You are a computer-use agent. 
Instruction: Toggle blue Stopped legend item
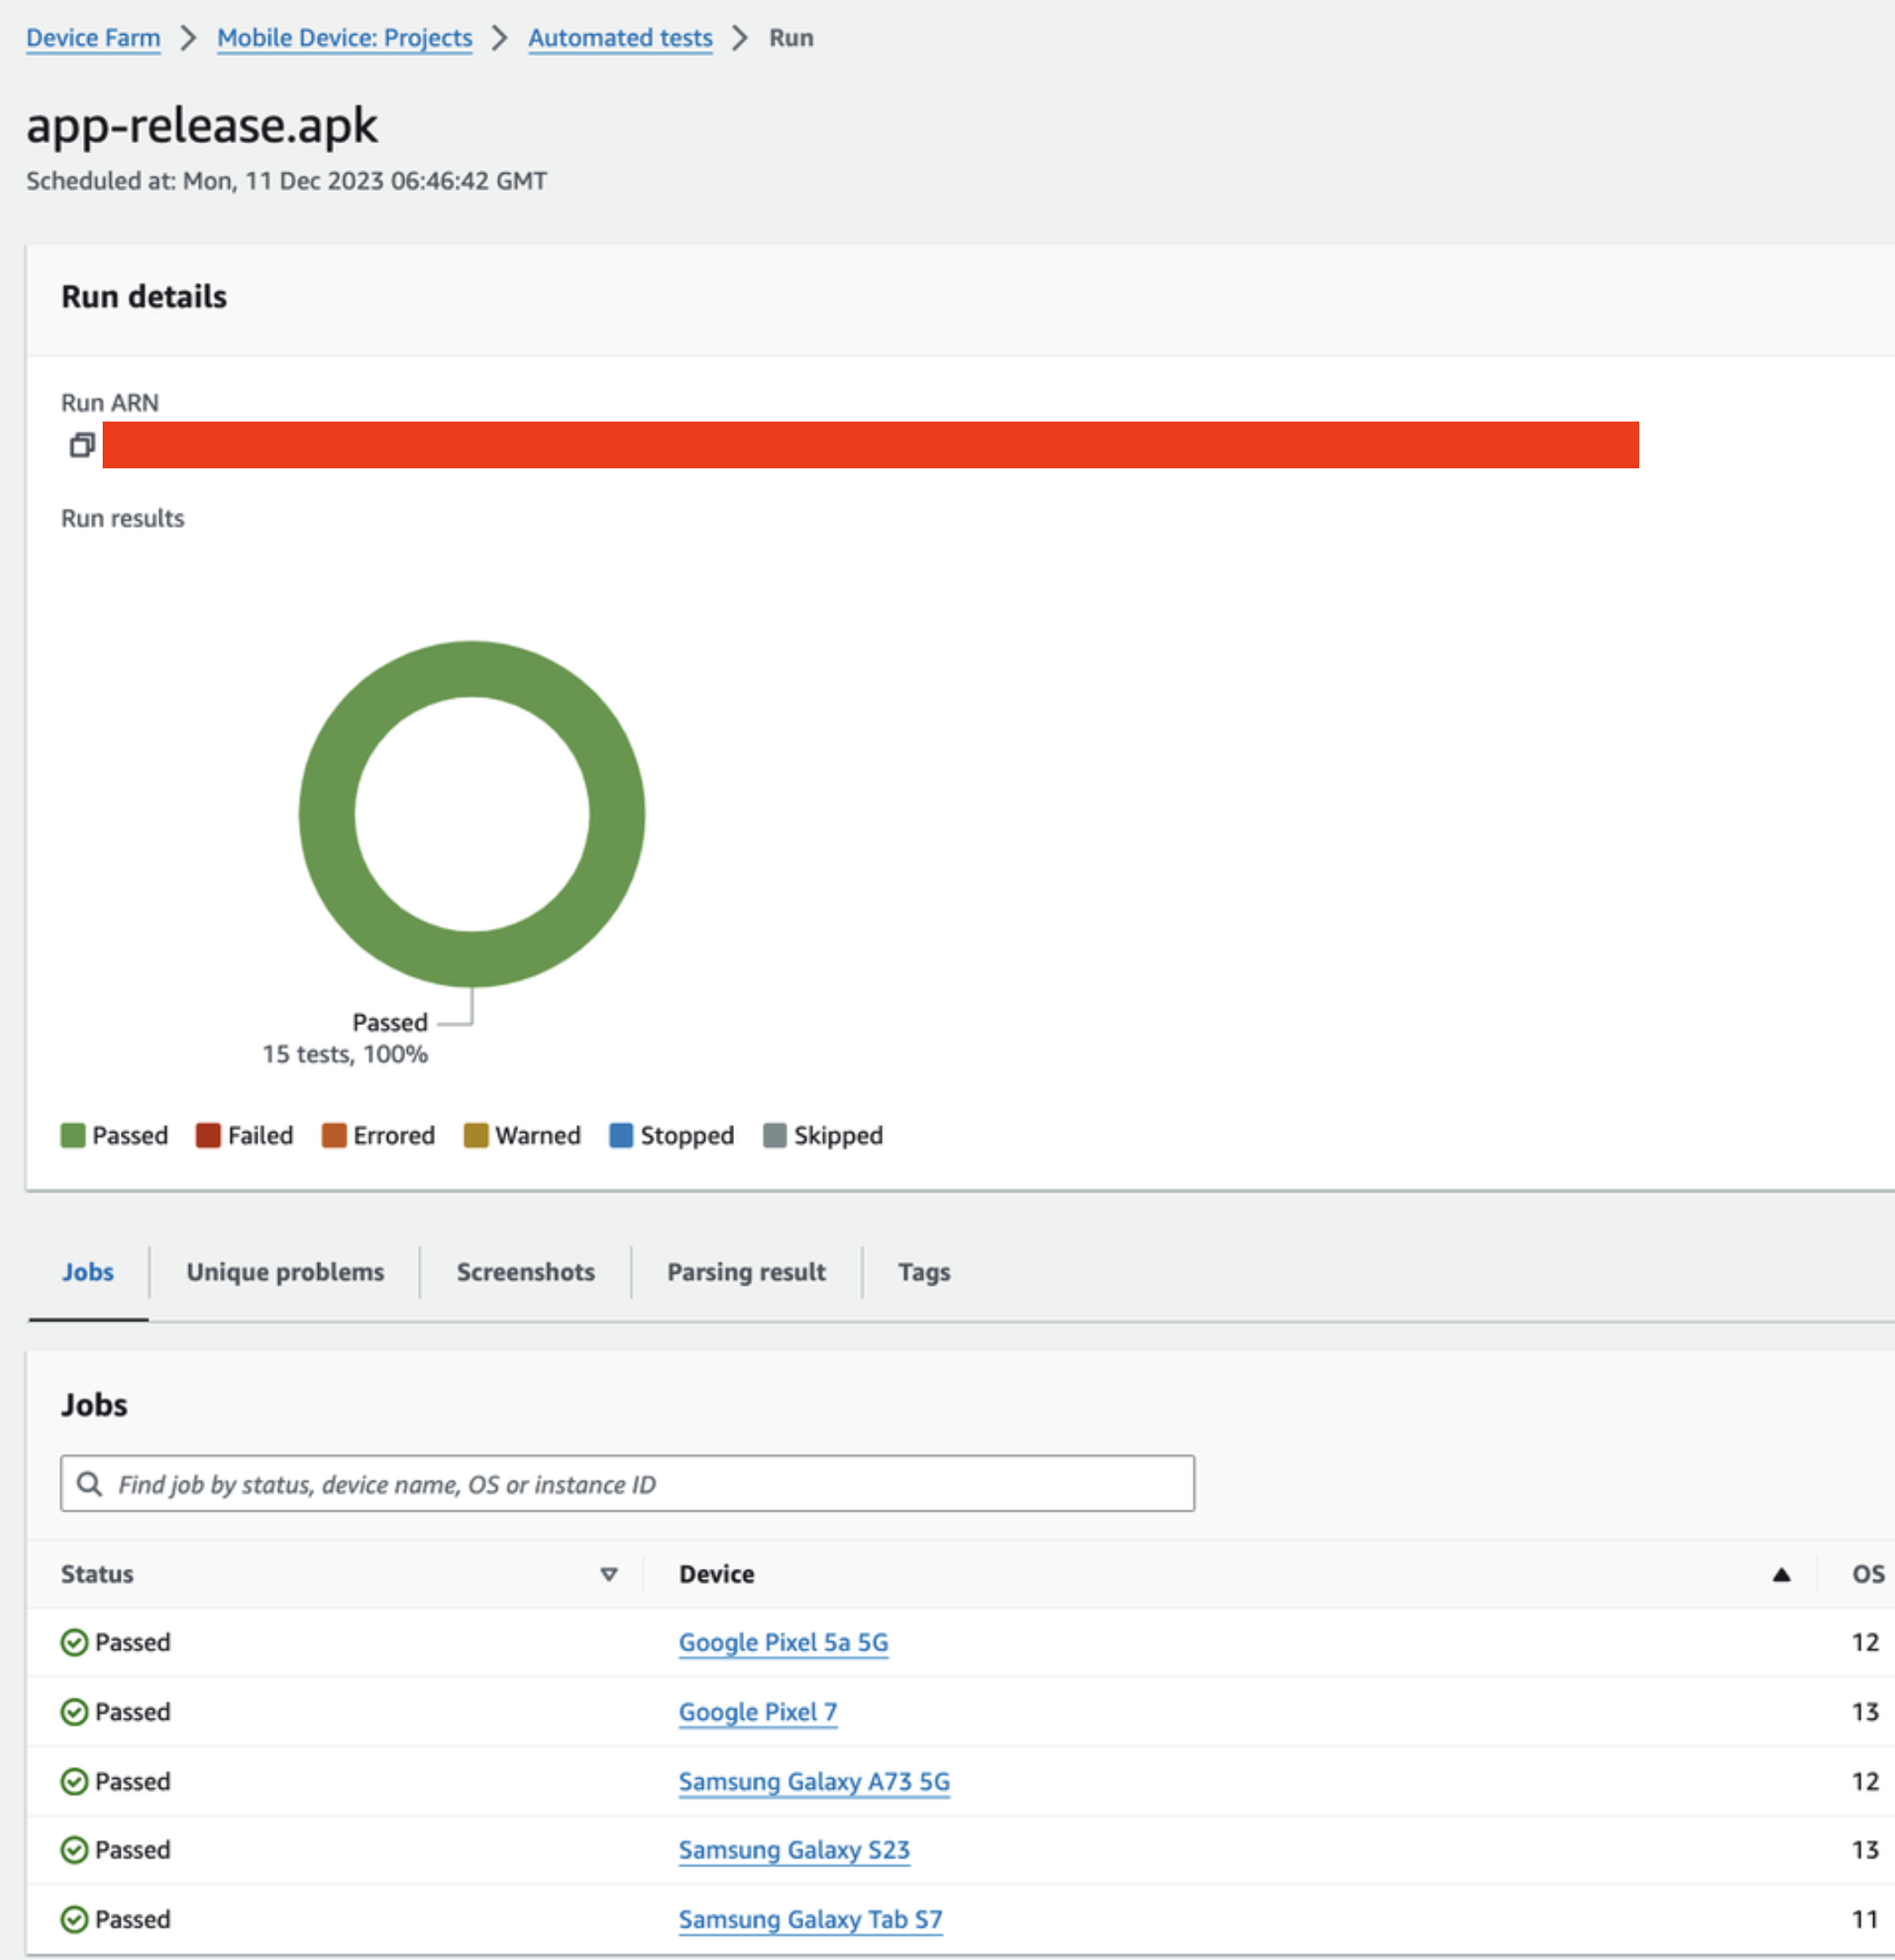[671, 1135]
